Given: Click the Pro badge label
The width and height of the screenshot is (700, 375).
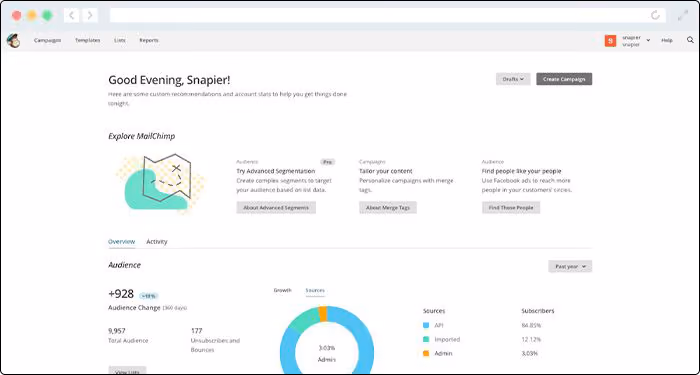Looking at the screenshot, I should [327, 162].
